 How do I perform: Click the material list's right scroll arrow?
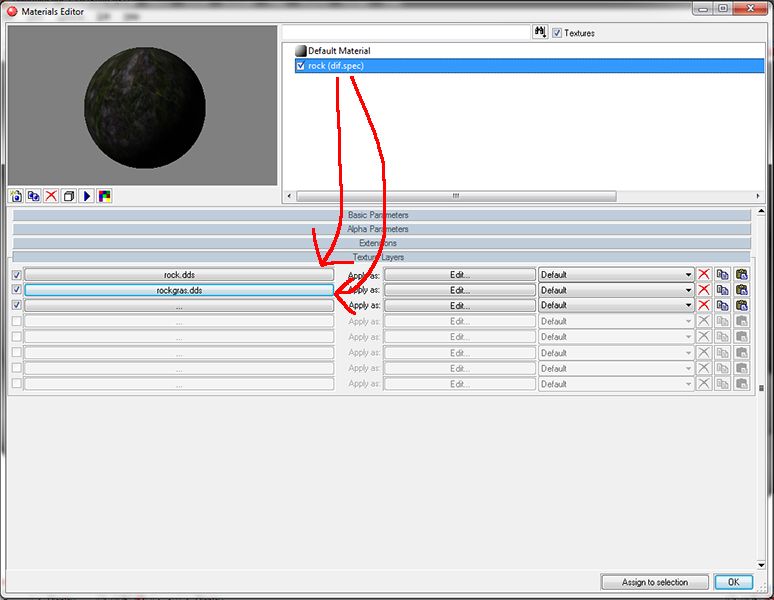click(x=758, y=196)
